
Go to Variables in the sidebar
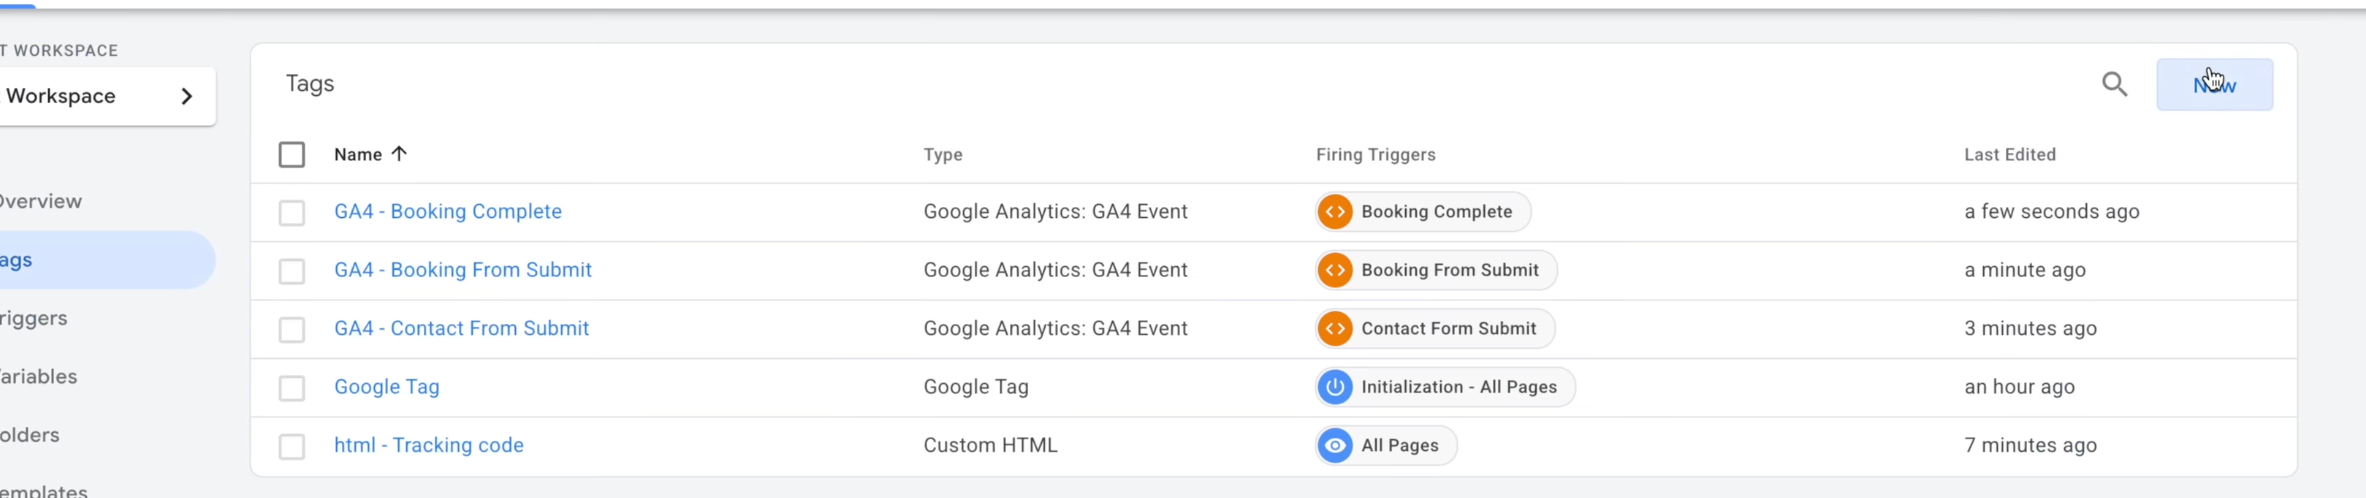click(39, 377)
